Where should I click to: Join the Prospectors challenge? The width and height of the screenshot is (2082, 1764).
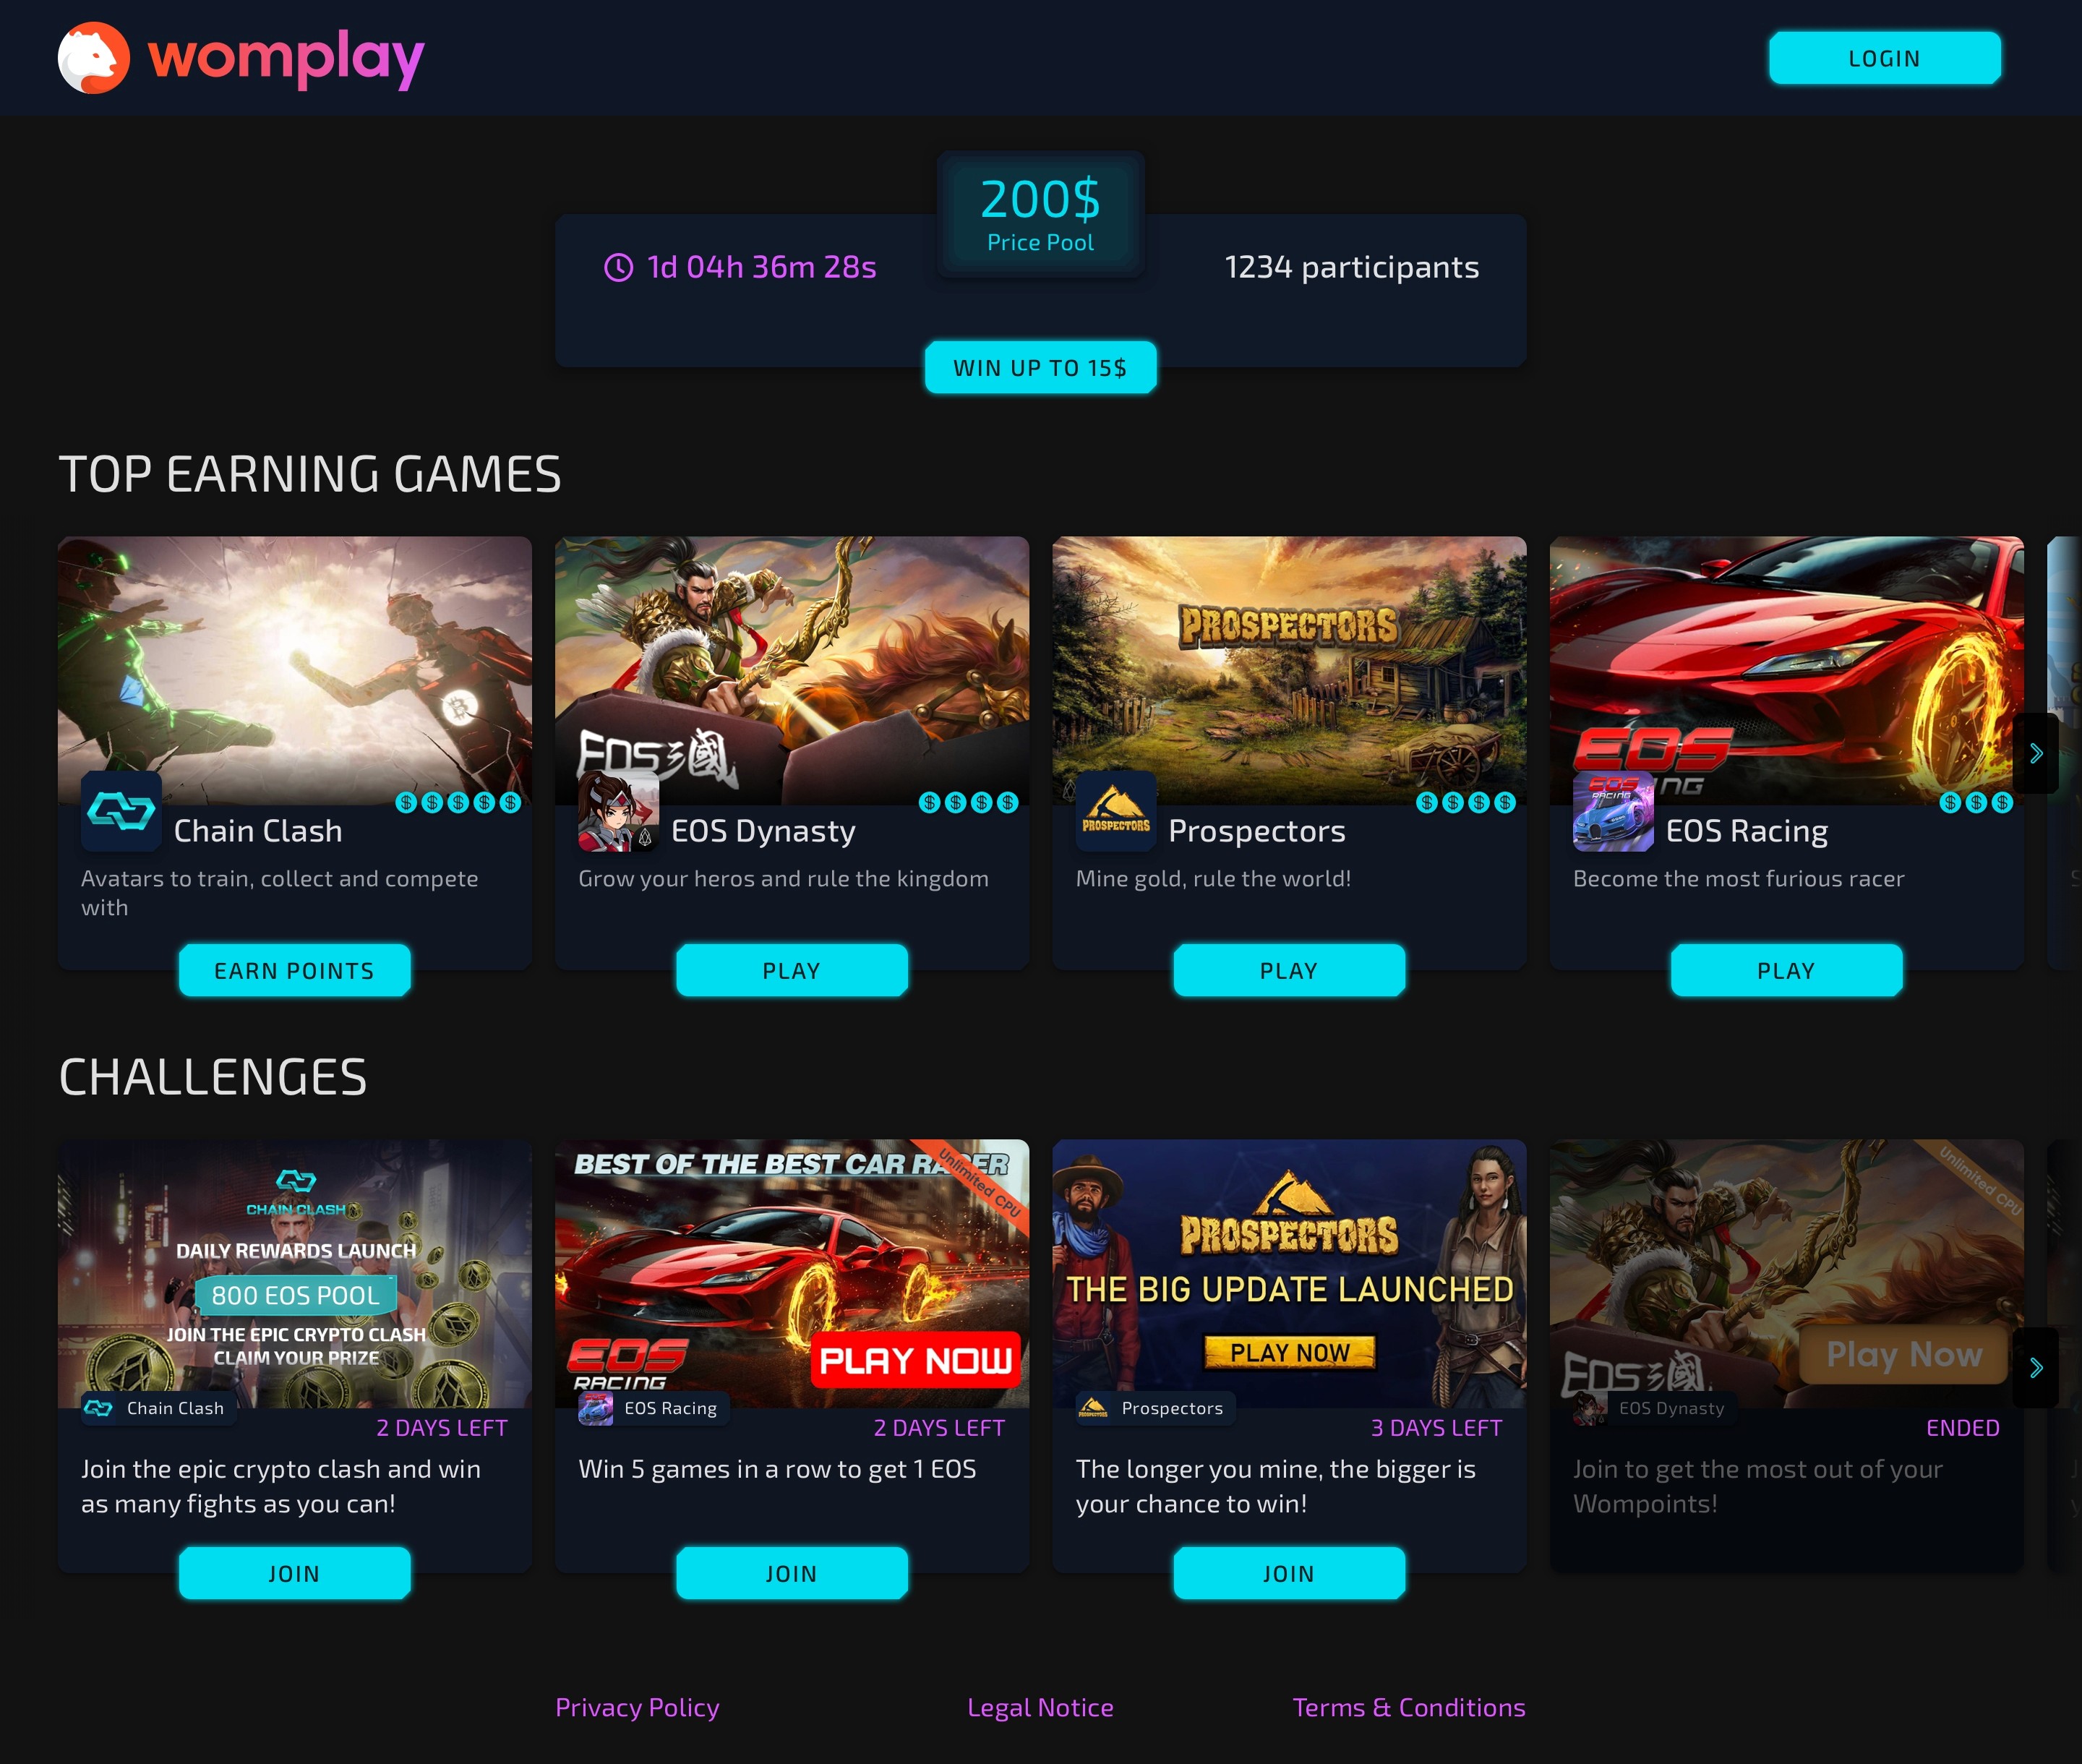(1289, 1573)
